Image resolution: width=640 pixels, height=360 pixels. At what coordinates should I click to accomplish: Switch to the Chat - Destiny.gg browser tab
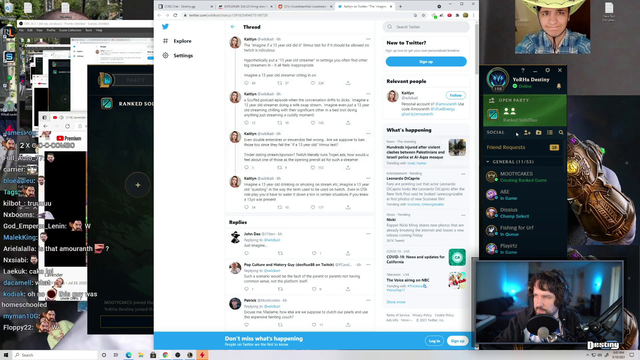(x=185, y=7)
